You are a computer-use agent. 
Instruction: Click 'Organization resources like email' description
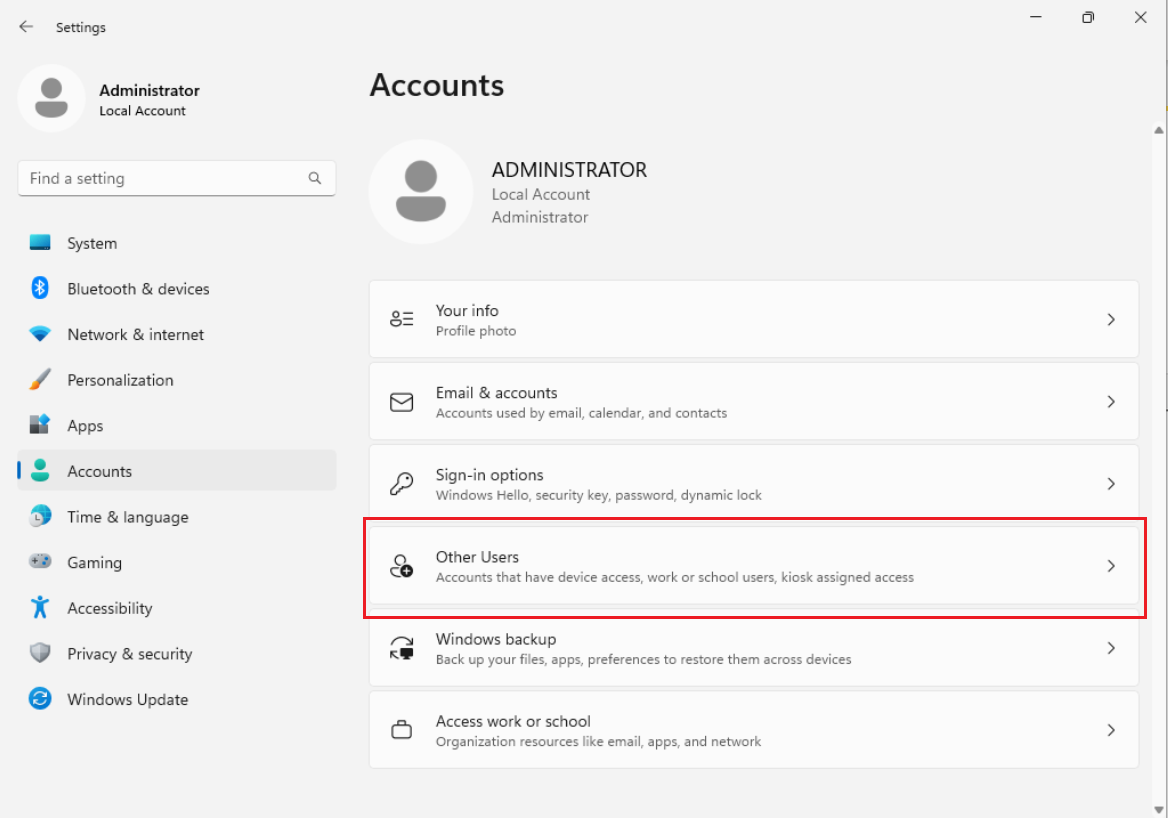(x=598, y=741)
